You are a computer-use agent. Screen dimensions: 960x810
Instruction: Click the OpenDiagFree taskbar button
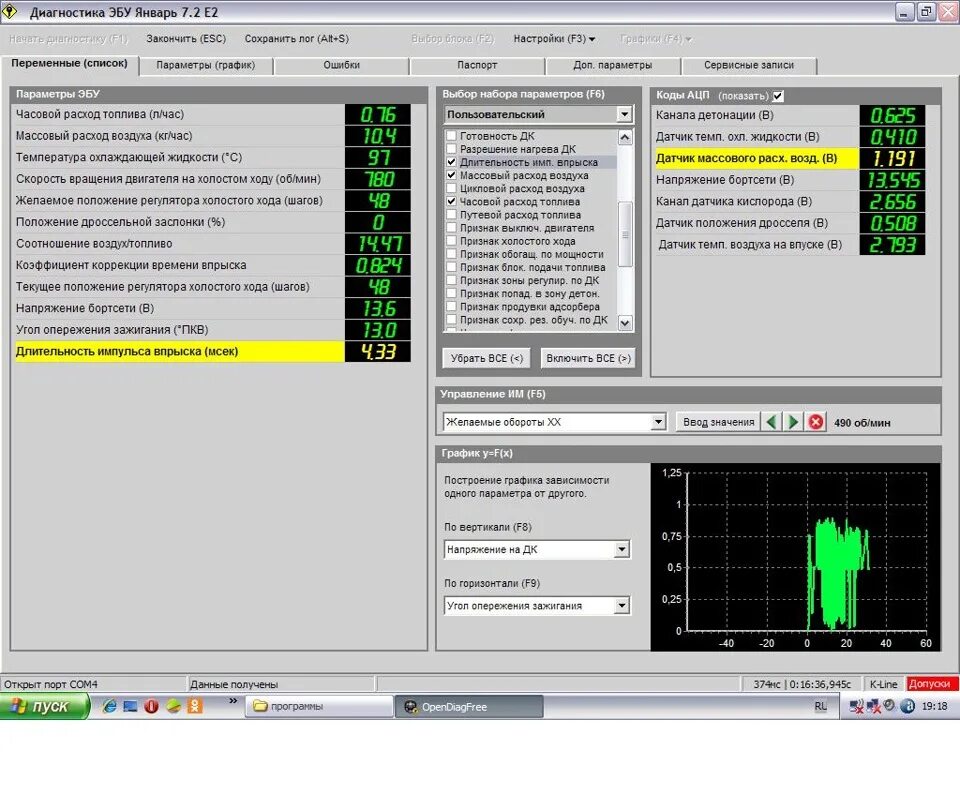pyautogui.click(x=469, y=707)
